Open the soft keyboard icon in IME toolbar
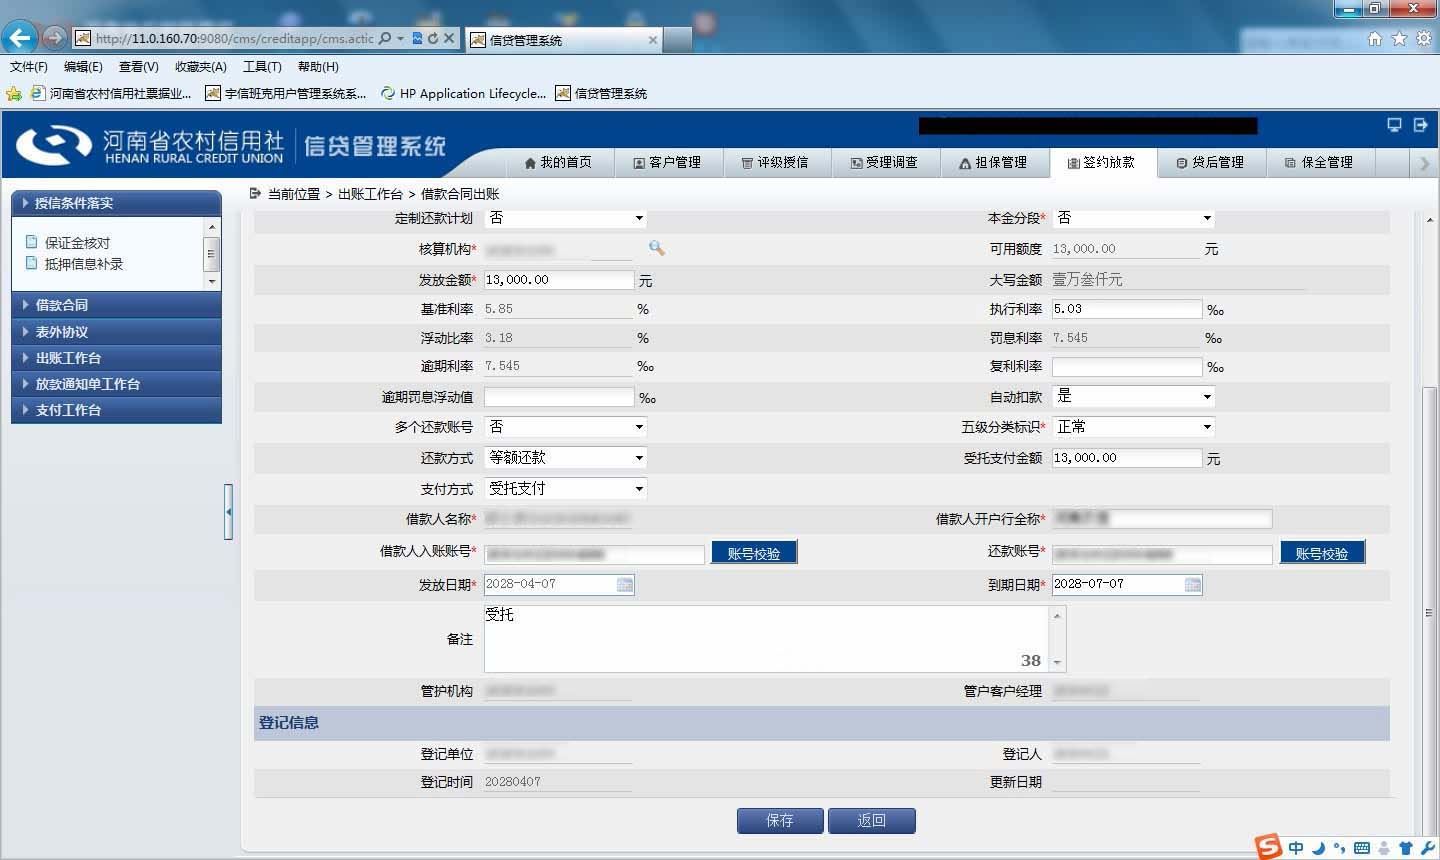The image size is (1440, 860). pyautogui.click(x=1361, y=848)
